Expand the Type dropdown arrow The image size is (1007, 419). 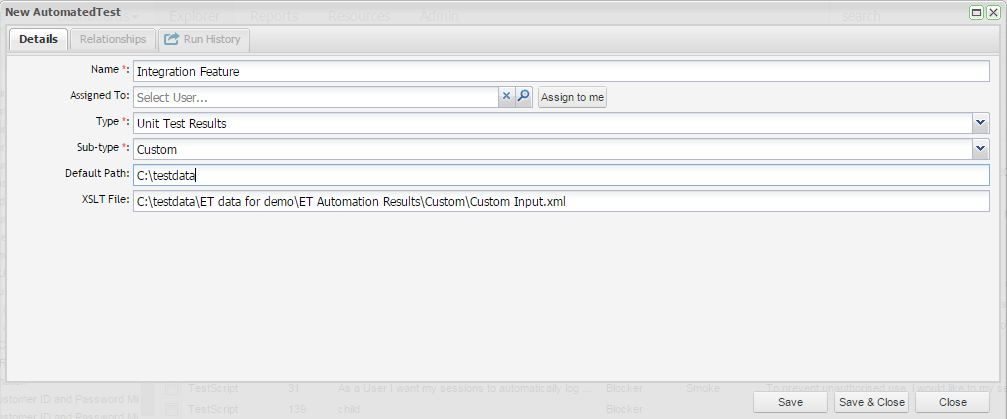click(x=980, y=123)
